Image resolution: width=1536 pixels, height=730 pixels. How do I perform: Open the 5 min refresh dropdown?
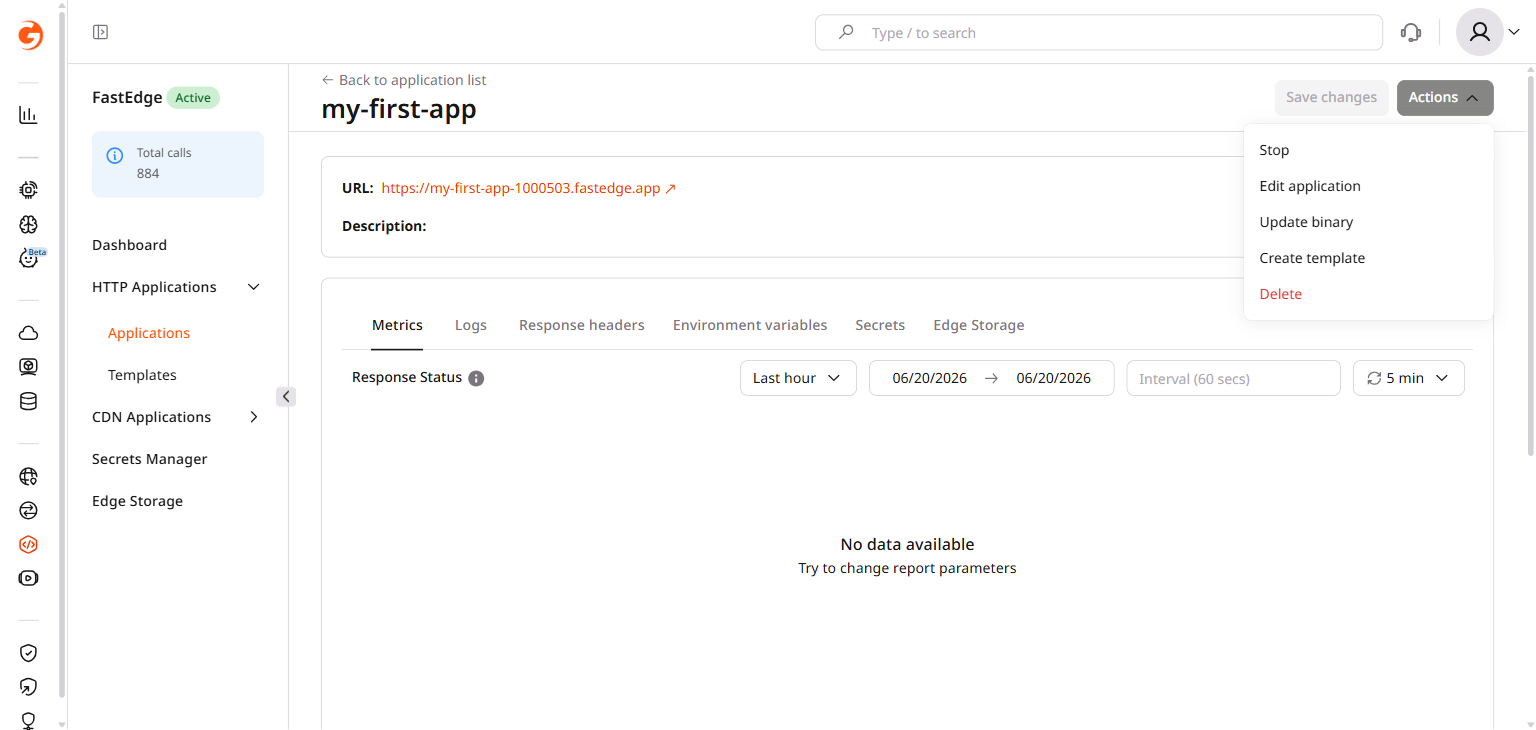pos(1408,378)
